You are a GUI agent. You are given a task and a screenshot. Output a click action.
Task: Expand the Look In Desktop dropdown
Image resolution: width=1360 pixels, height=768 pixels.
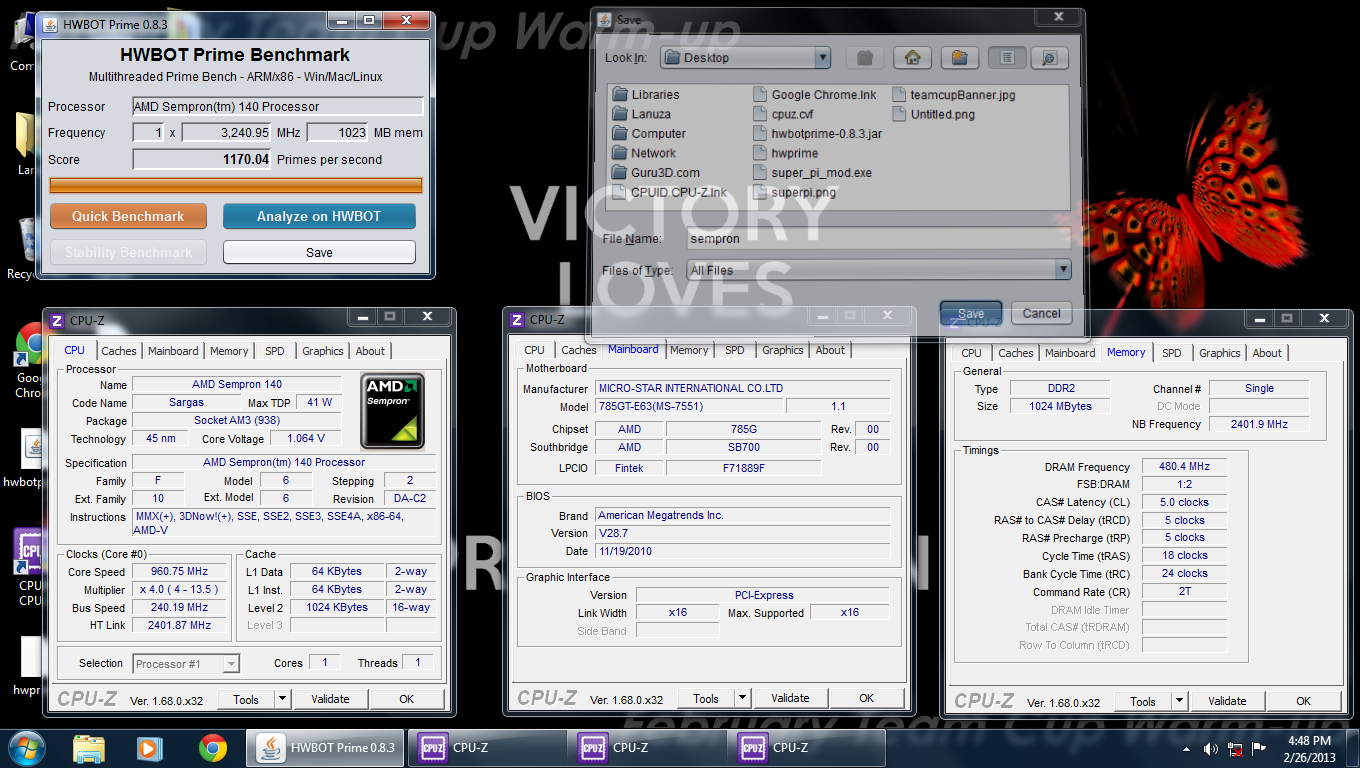point(822,58)
